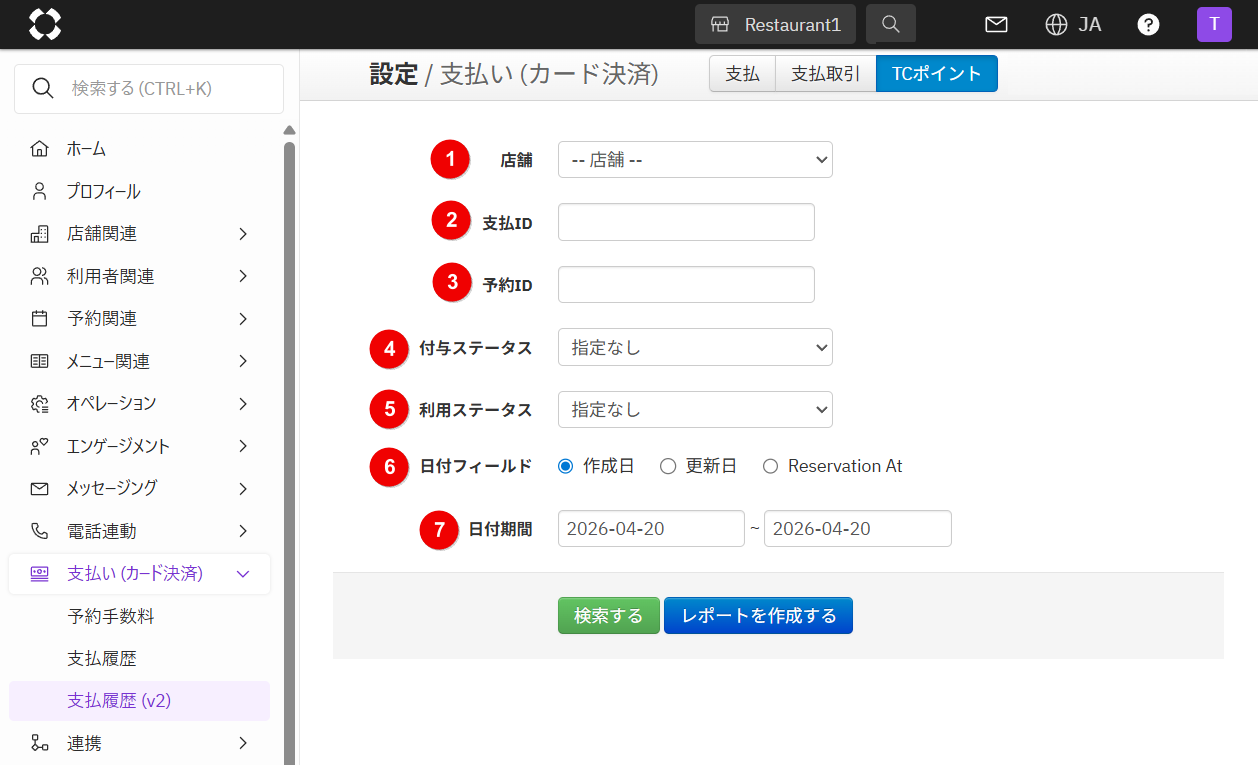Expand メッセージング with its chevron
This screenshot has width=1258, height=765.
243,489
